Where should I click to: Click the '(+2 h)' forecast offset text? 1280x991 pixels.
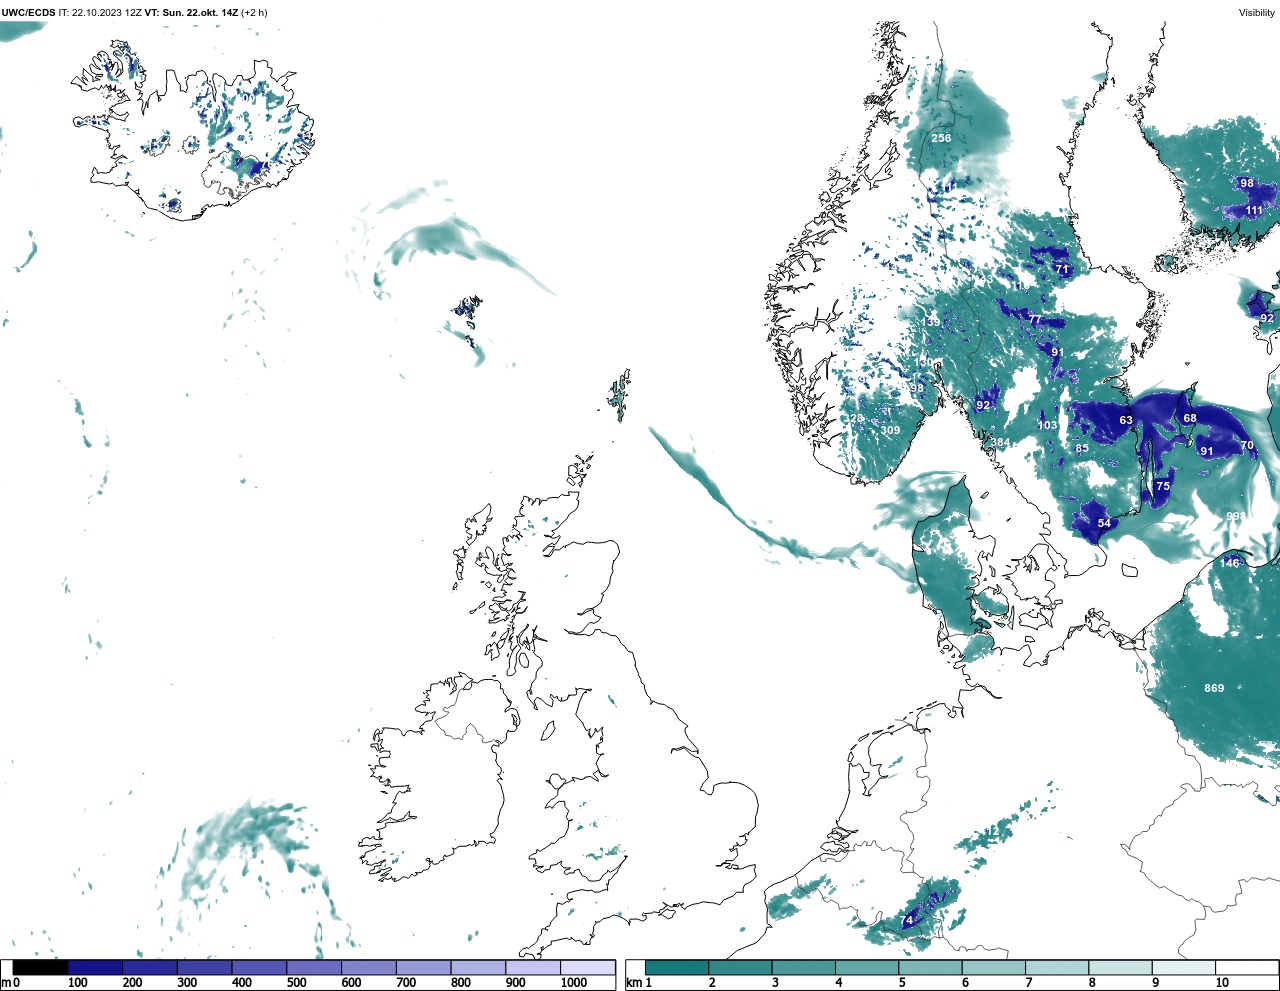(x=254, y=13)
